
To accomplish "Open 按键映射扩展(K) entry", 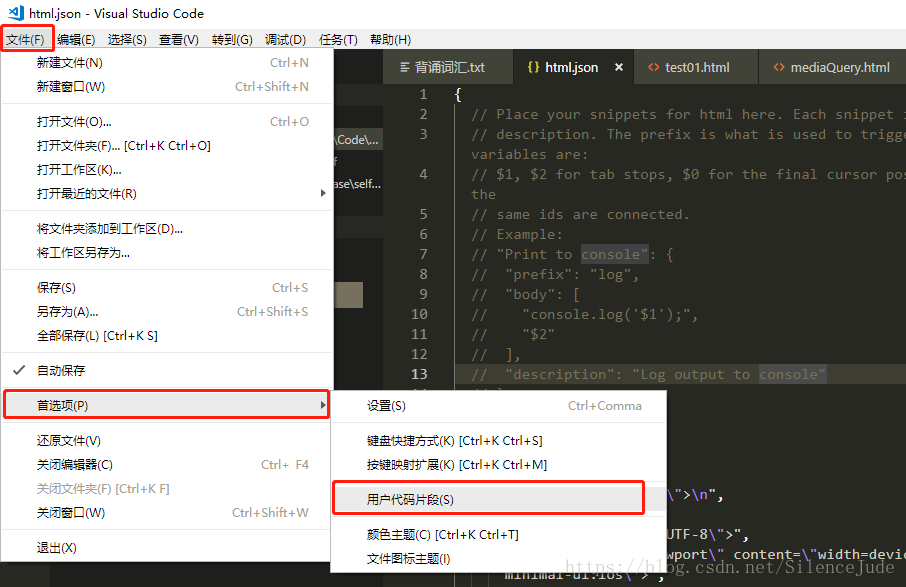I will [x=499, y=465].
